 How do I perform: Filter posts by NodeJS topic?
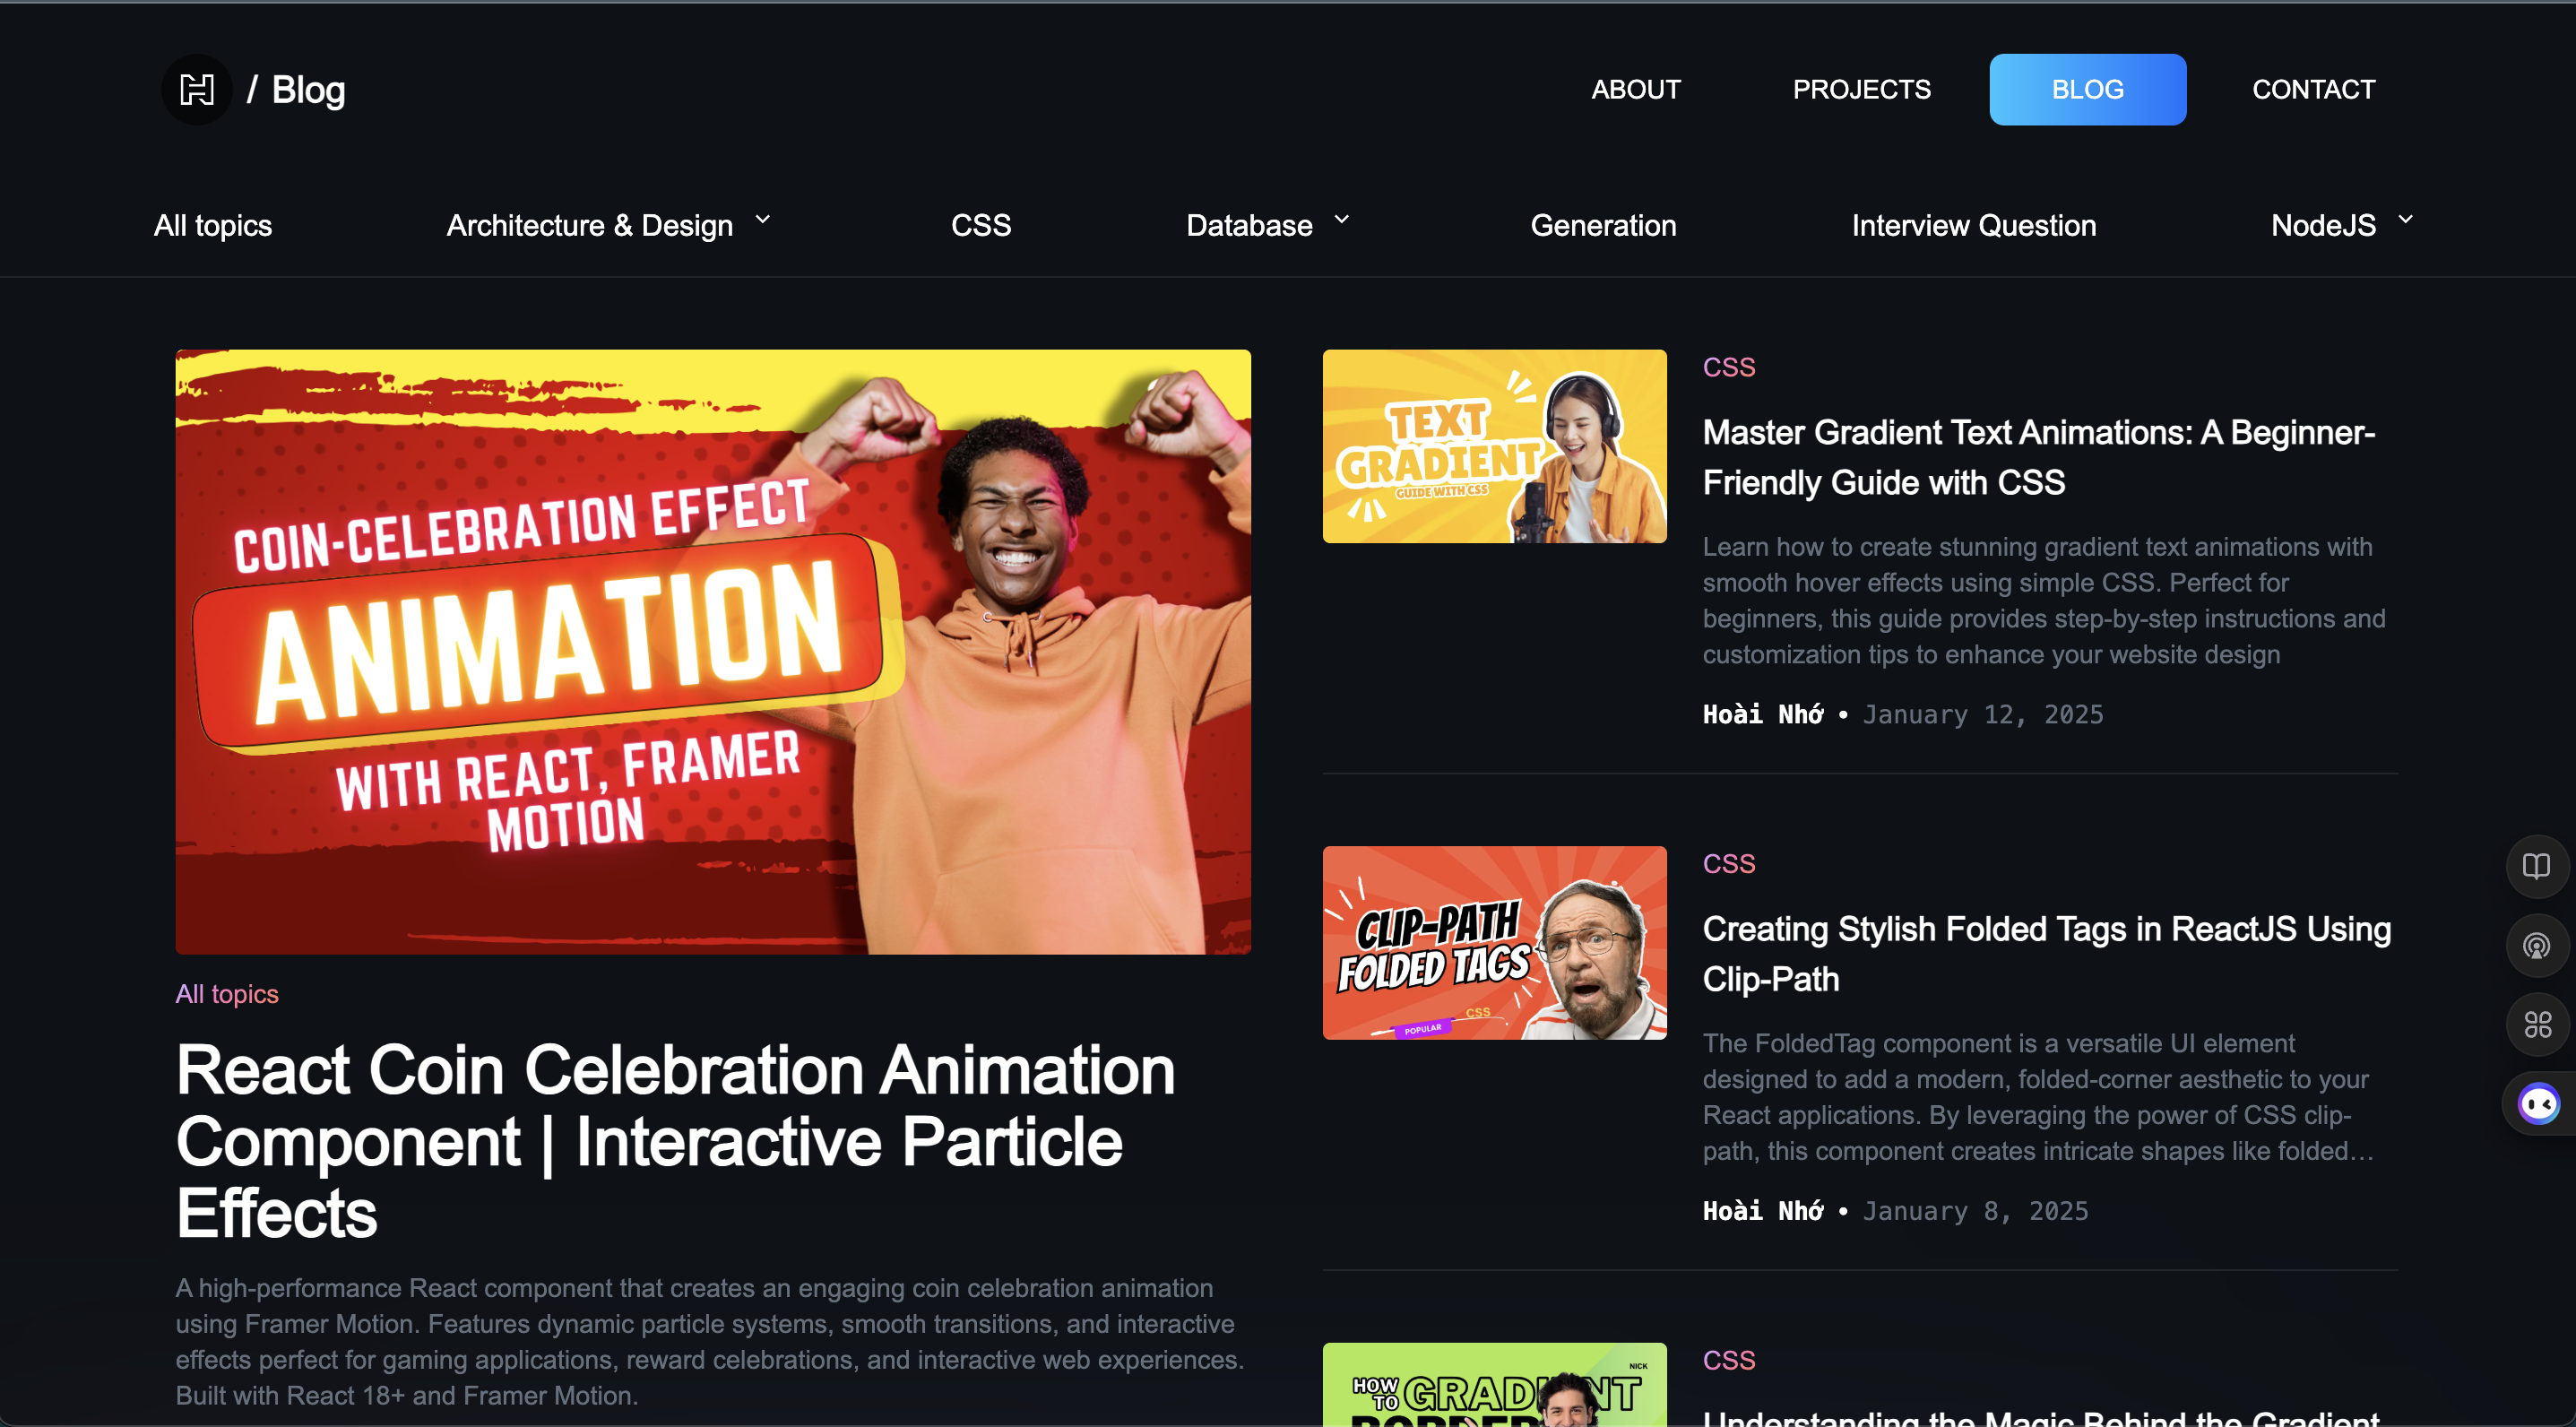tap(2323, 226)
